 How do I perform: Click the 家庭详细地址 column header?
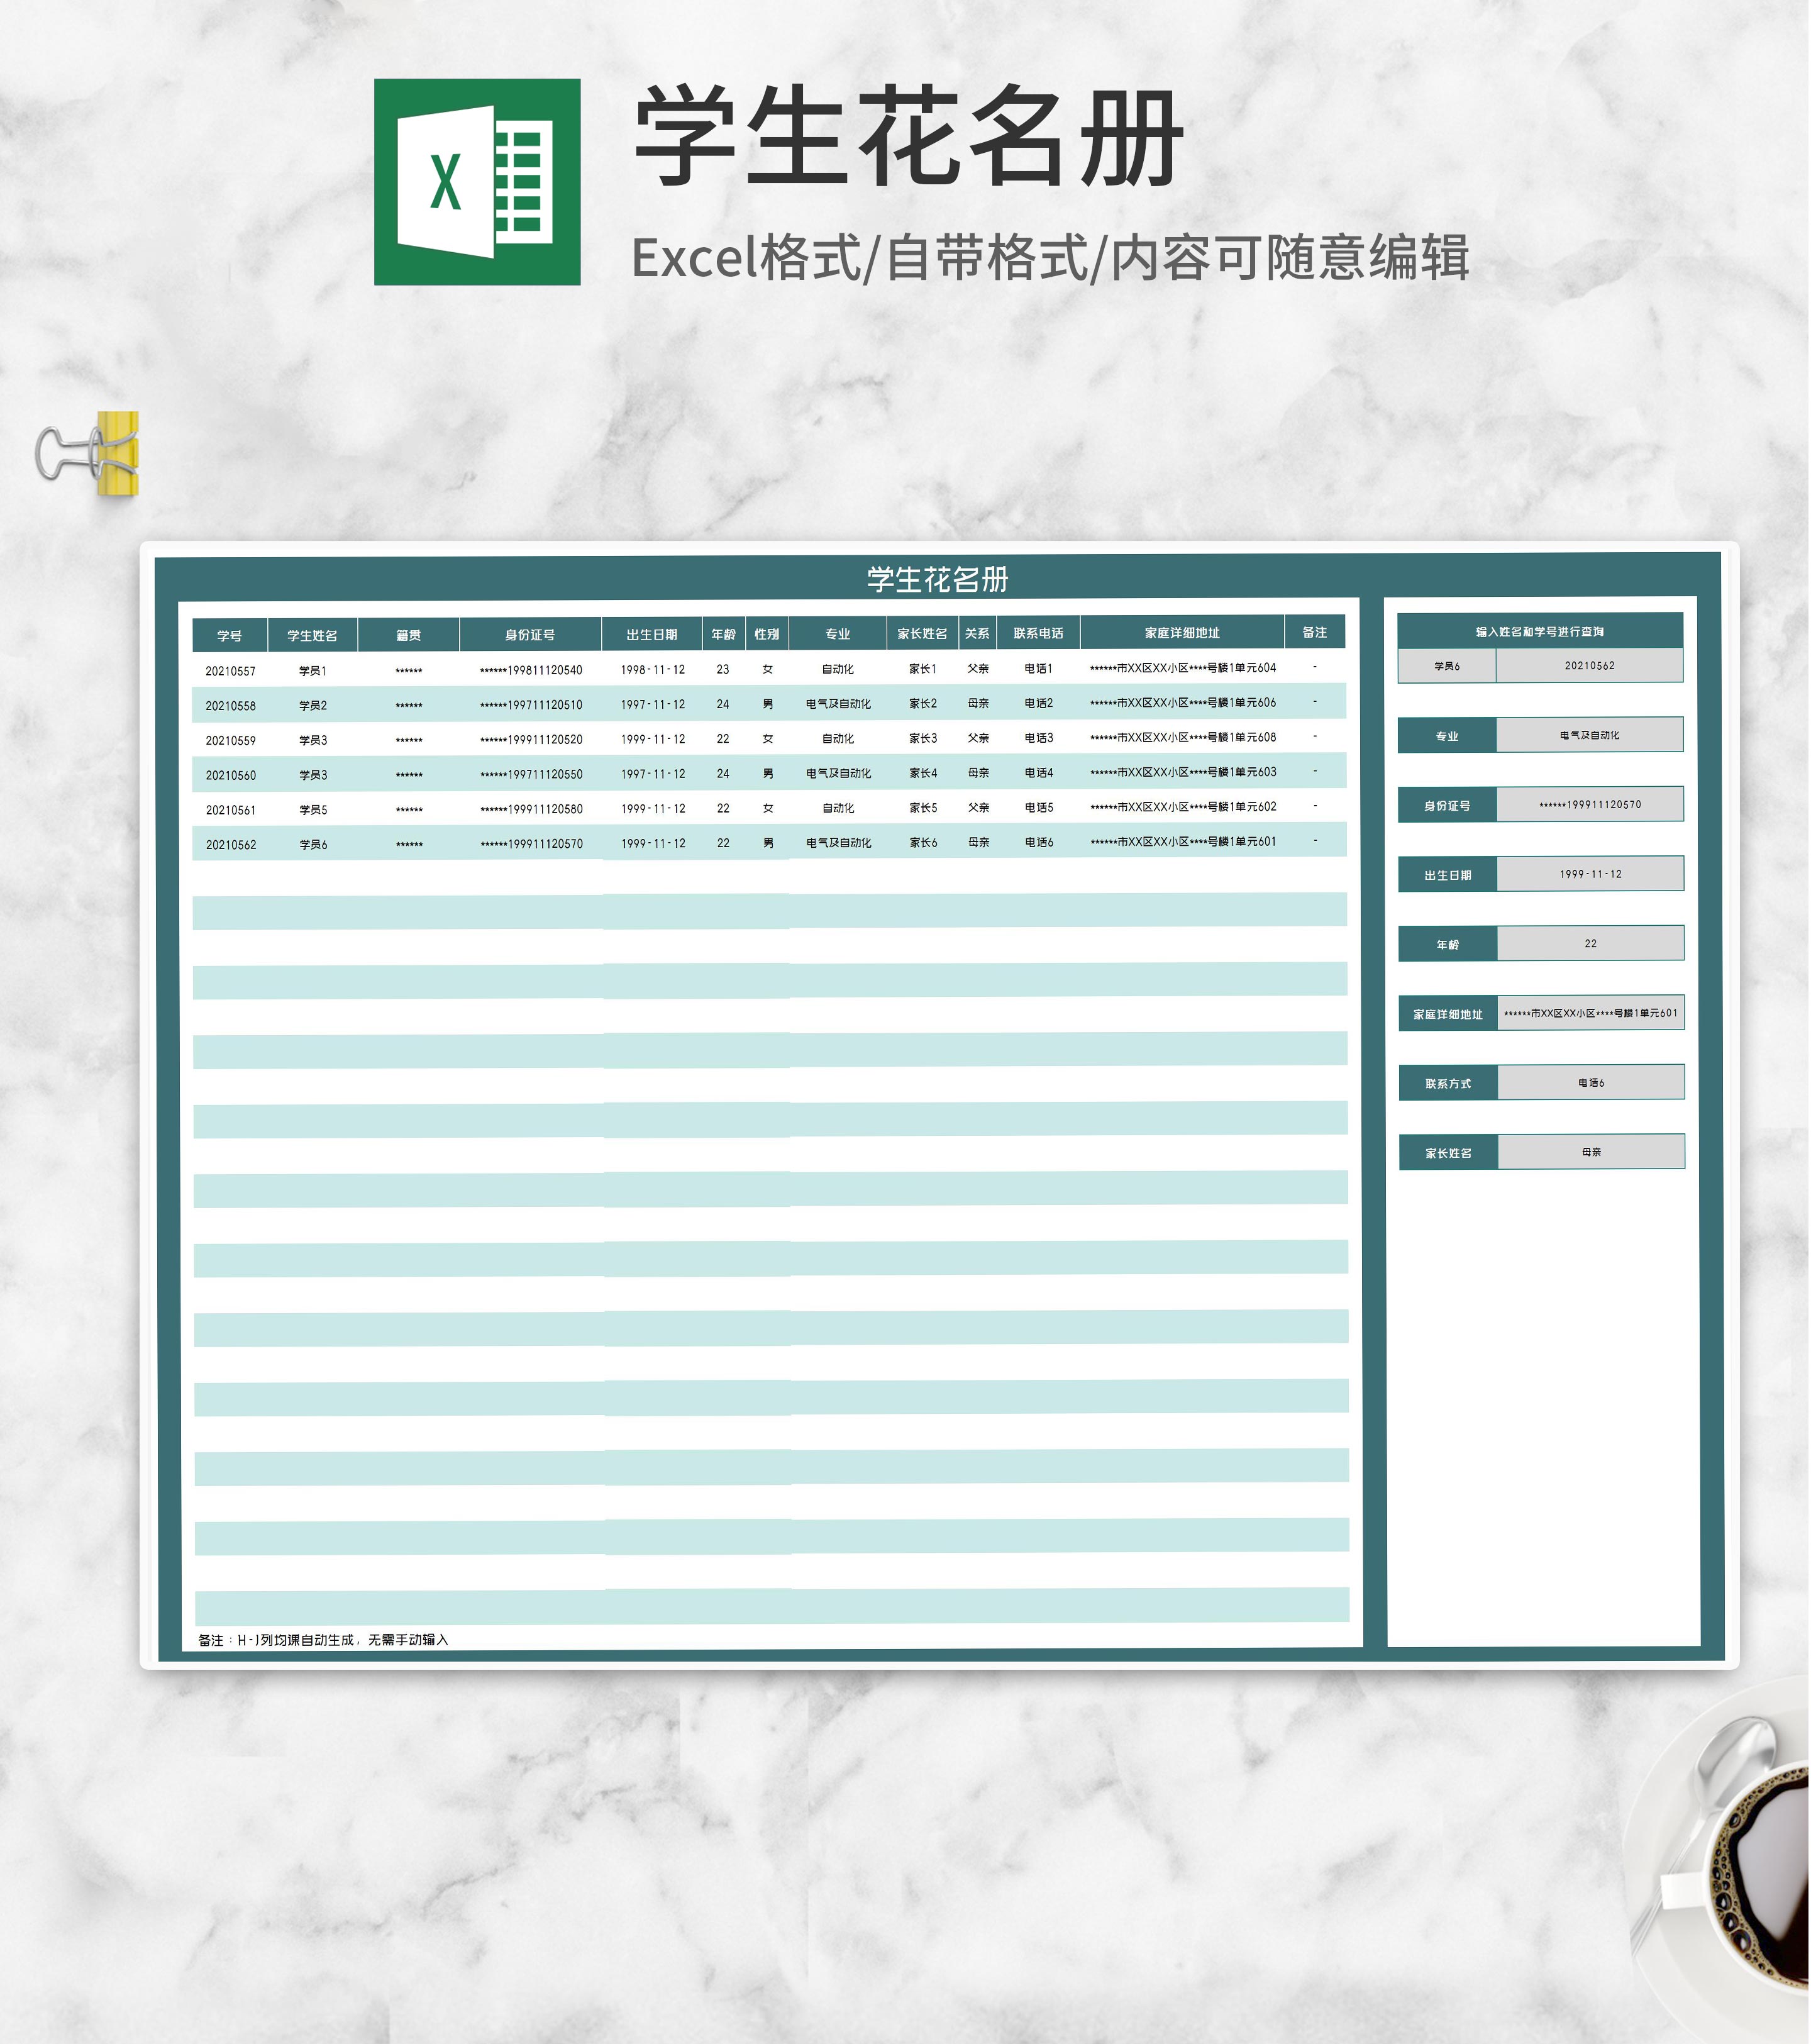[x=1182, y=633]
